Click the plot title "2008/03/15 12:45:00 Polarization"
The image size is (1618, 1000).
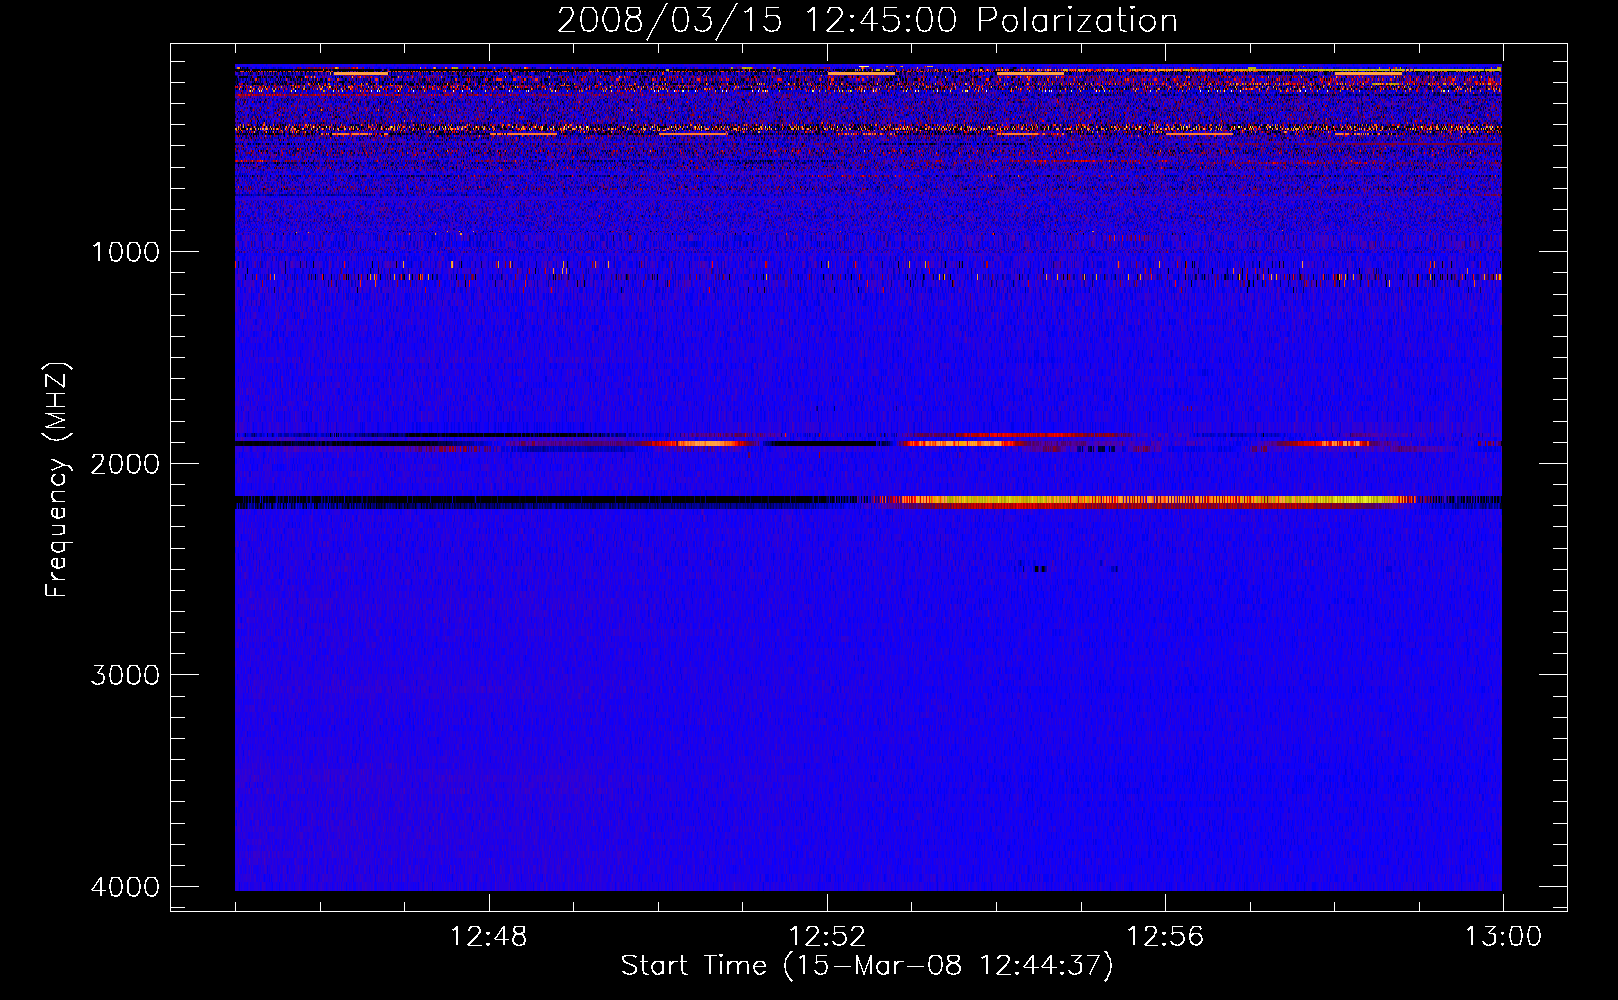pyautogui.click(x=866, y=21)
